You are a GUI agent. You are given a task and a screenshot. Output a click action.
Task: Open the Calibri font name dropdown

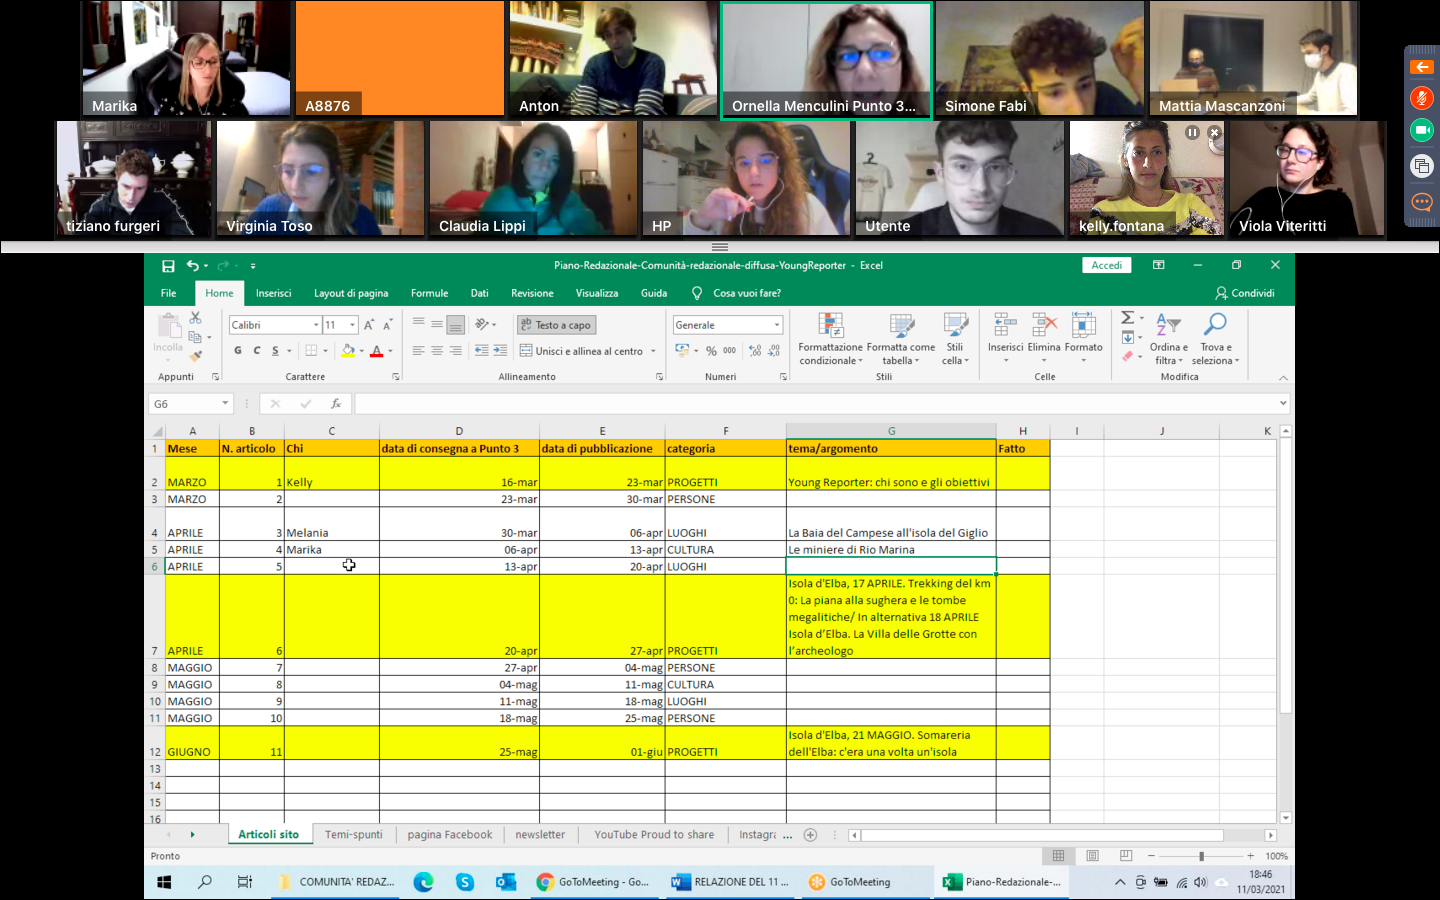point(316,325)
